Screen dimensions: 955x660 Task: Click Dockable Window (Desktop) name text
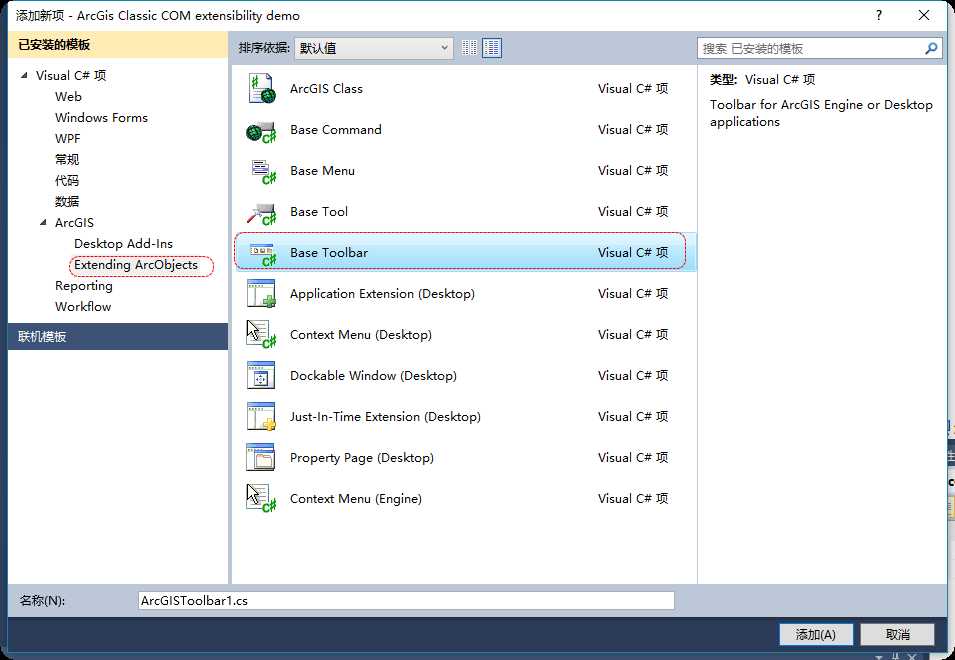tap(373, 376)
